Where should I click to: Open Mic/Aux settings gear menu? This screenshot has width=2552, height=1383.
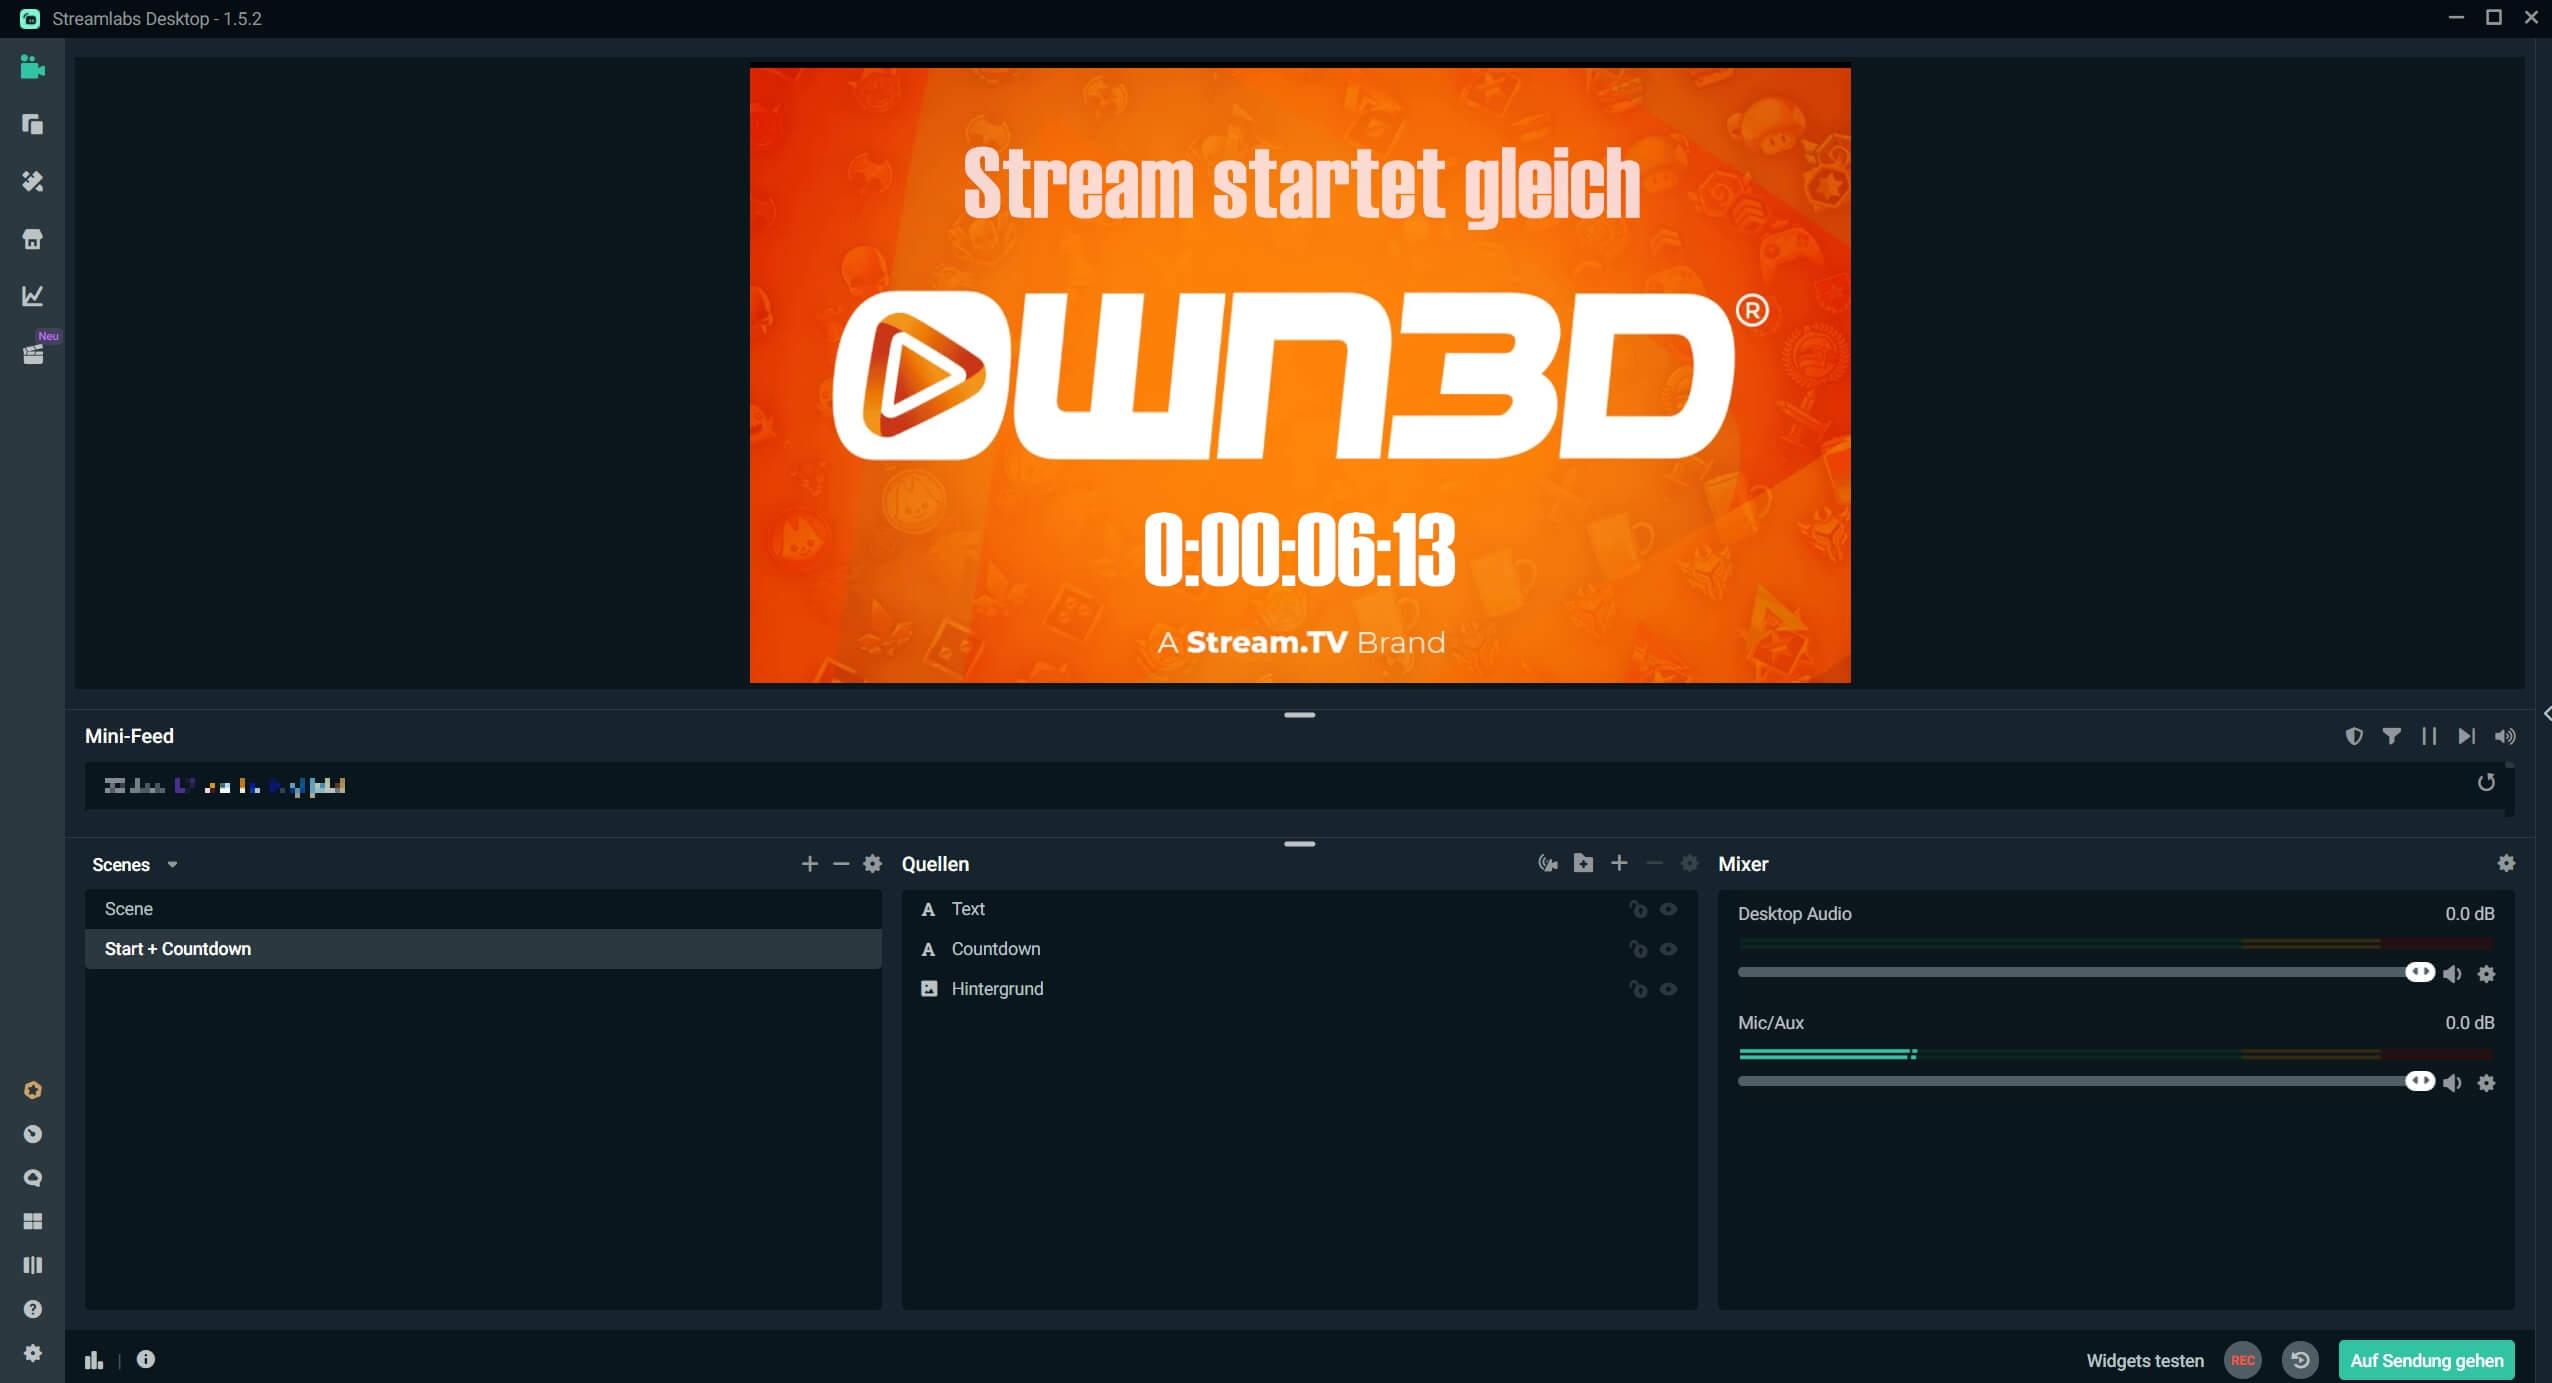point(2486,1083)
